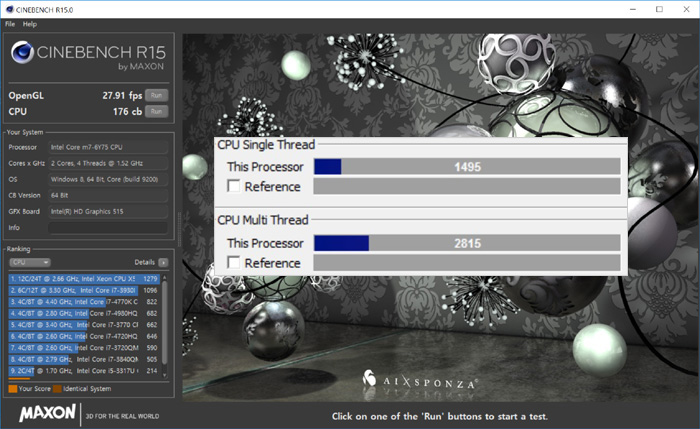The image size is (700, 429).
Task: Select ranking row i7-4720HQ 646
Action: (x=84, y=336)
